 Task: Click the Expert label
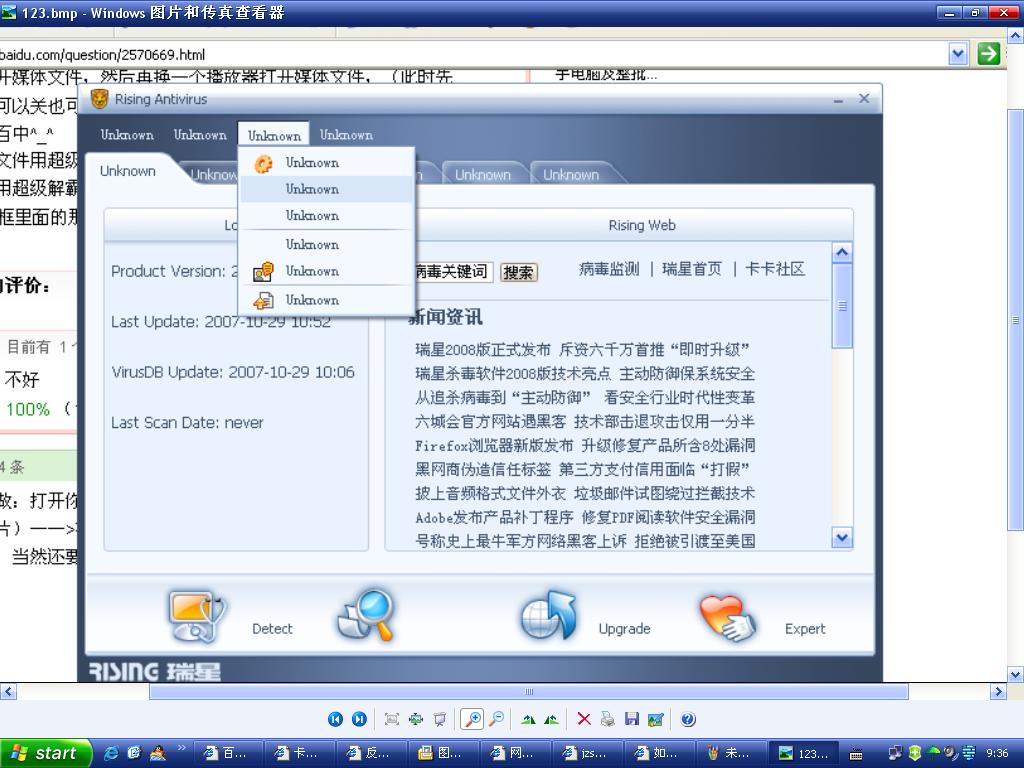click(x=805, y=629)
